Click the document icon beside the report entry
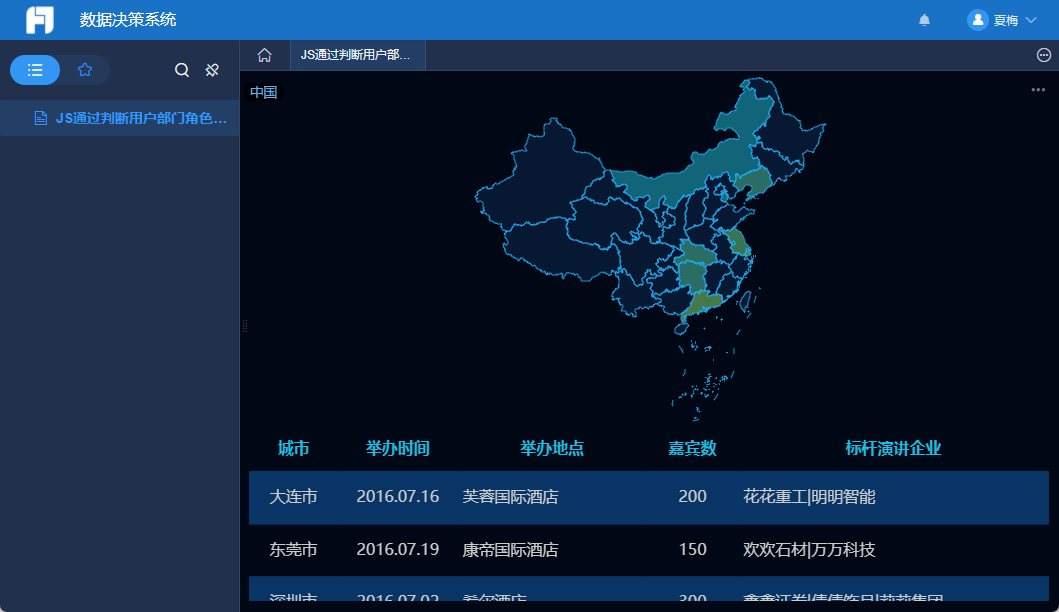 [41, 118]
